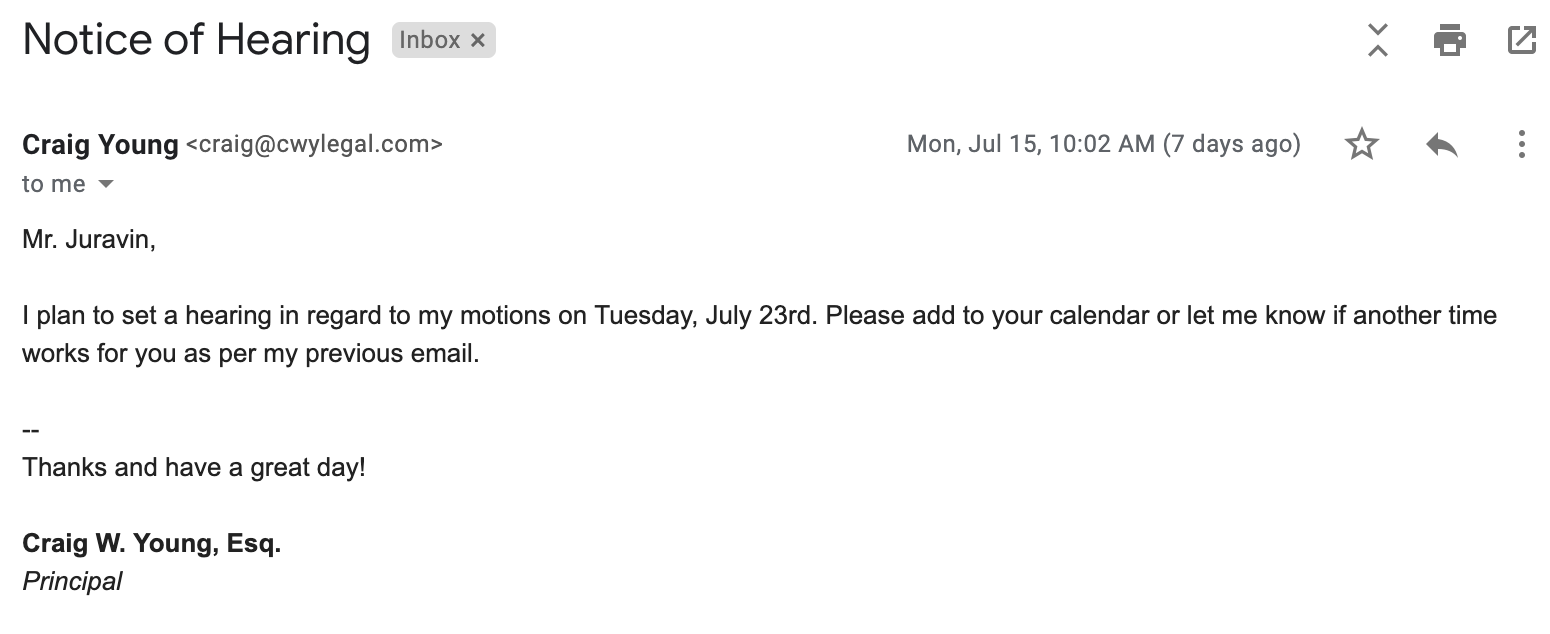Image resolution: width=1550 pixels, height=634 pixels.
Task: Open the three-dot More options menu
Action: tap(1521, 145)
